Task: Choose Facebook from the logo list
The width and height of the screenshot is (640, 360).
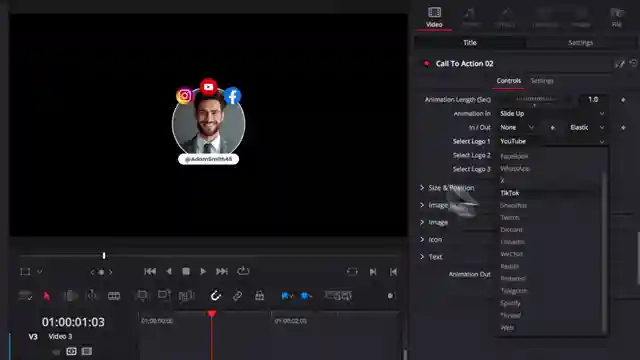Action: [514, 156]
